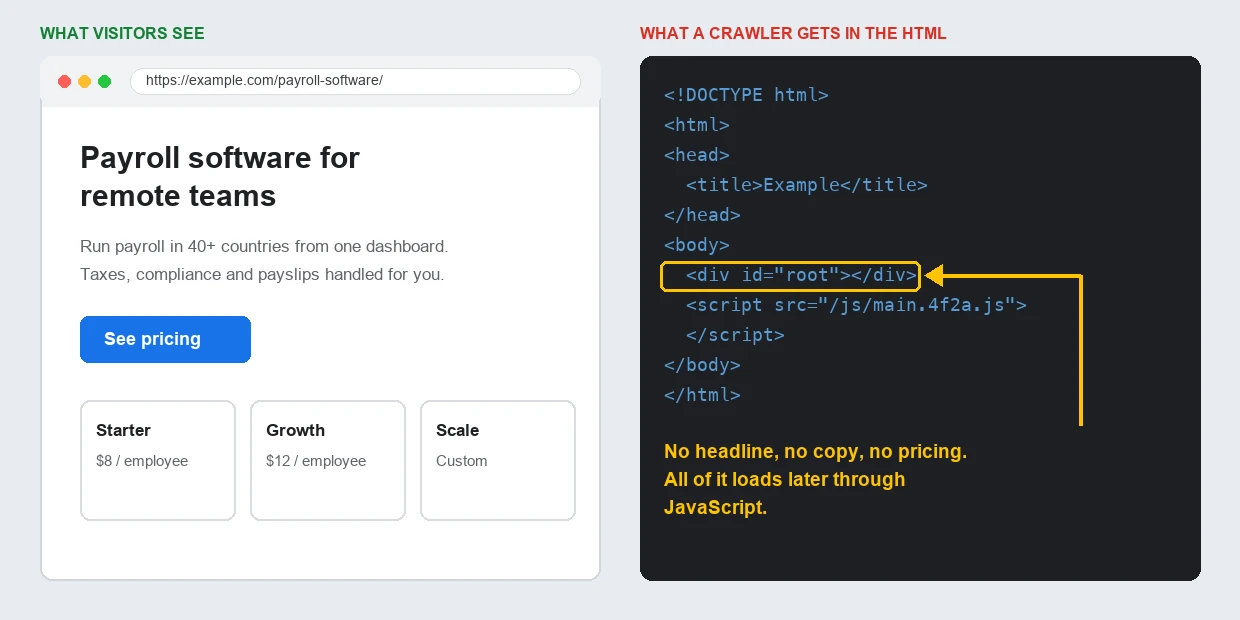Click the <title>Example</title> code line
The width and height of the screenshot is (1240, 620).
coord(807,185)
